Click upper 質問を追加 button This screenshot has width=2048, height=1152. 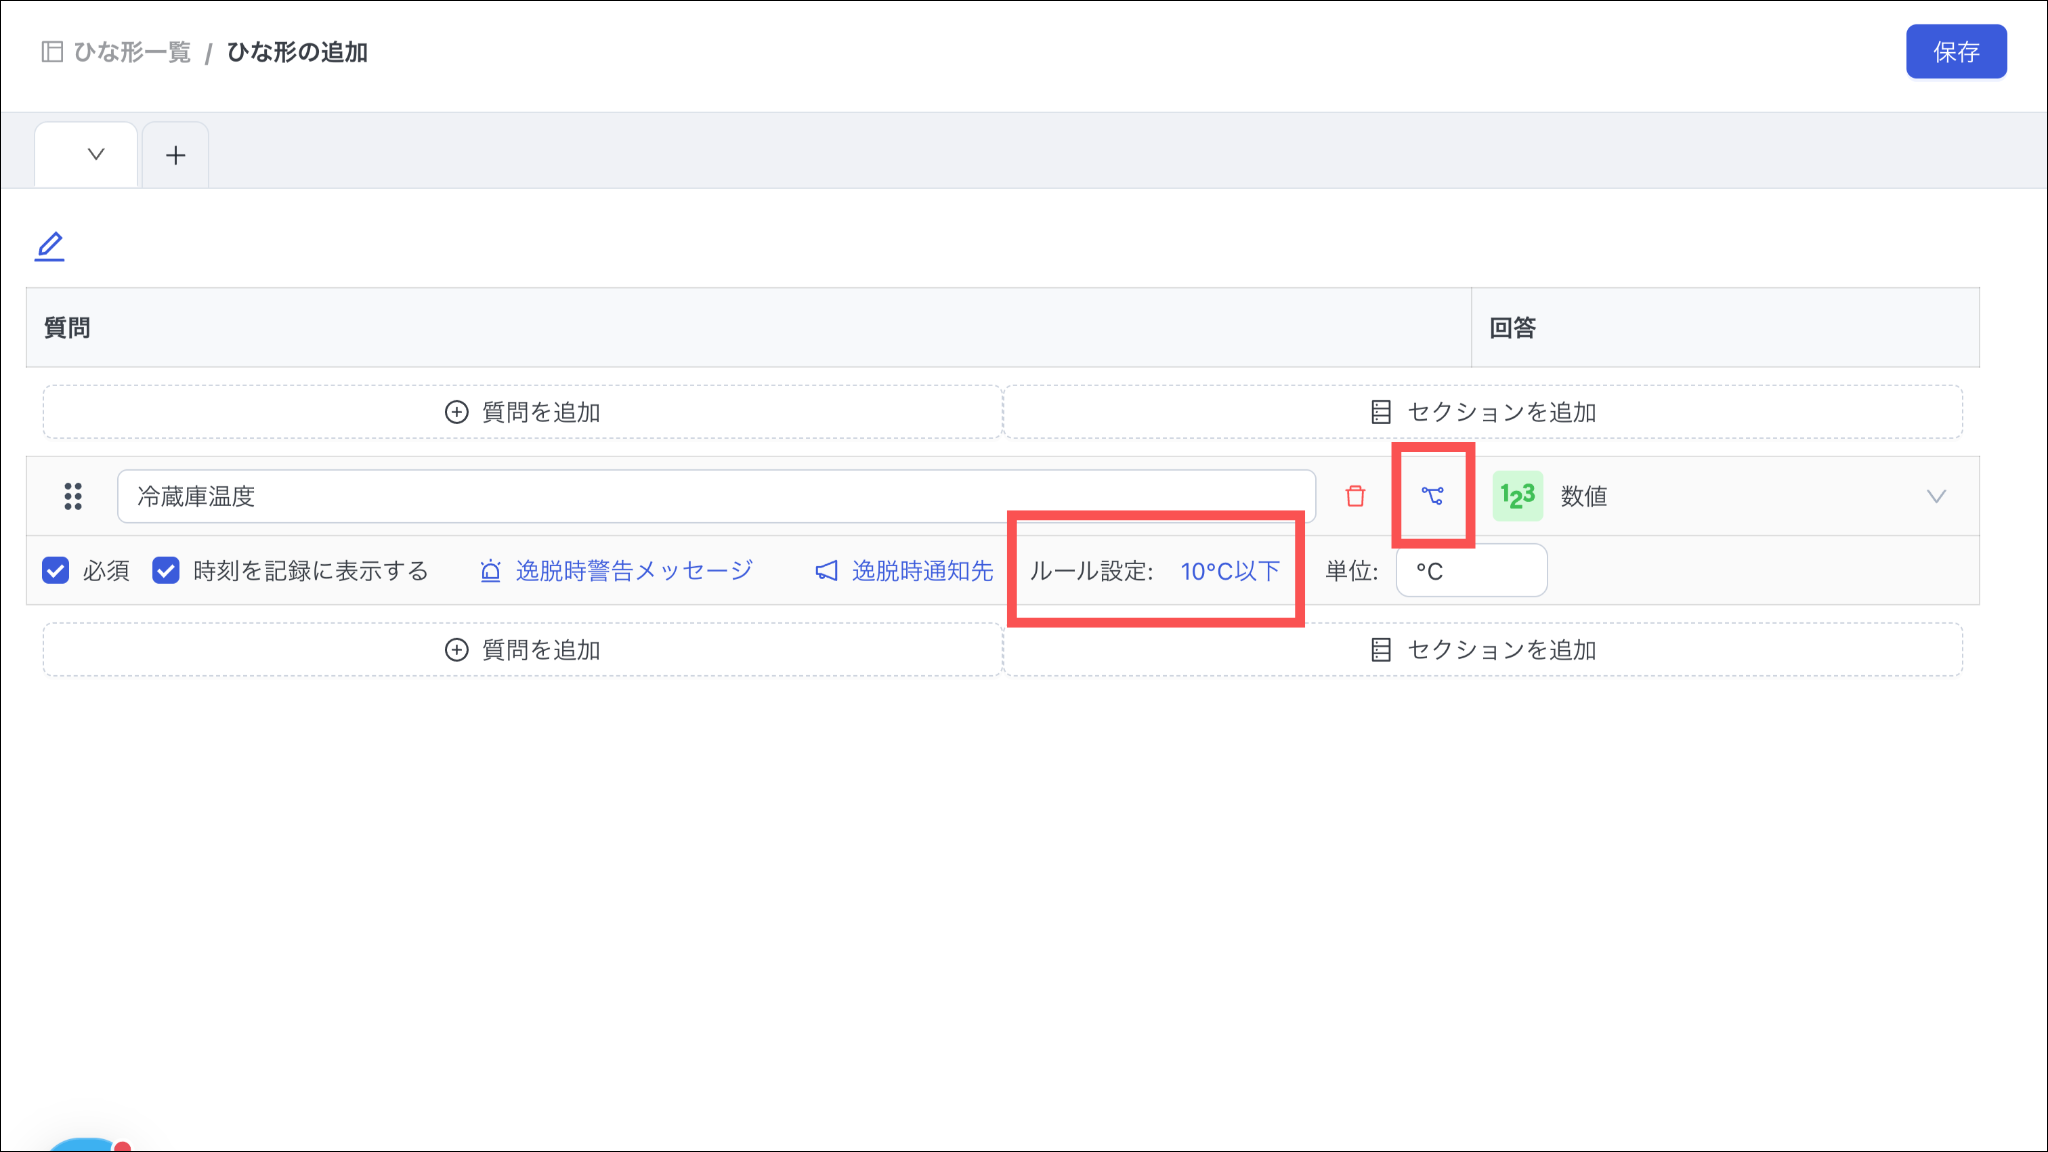(x=522, y=412)
